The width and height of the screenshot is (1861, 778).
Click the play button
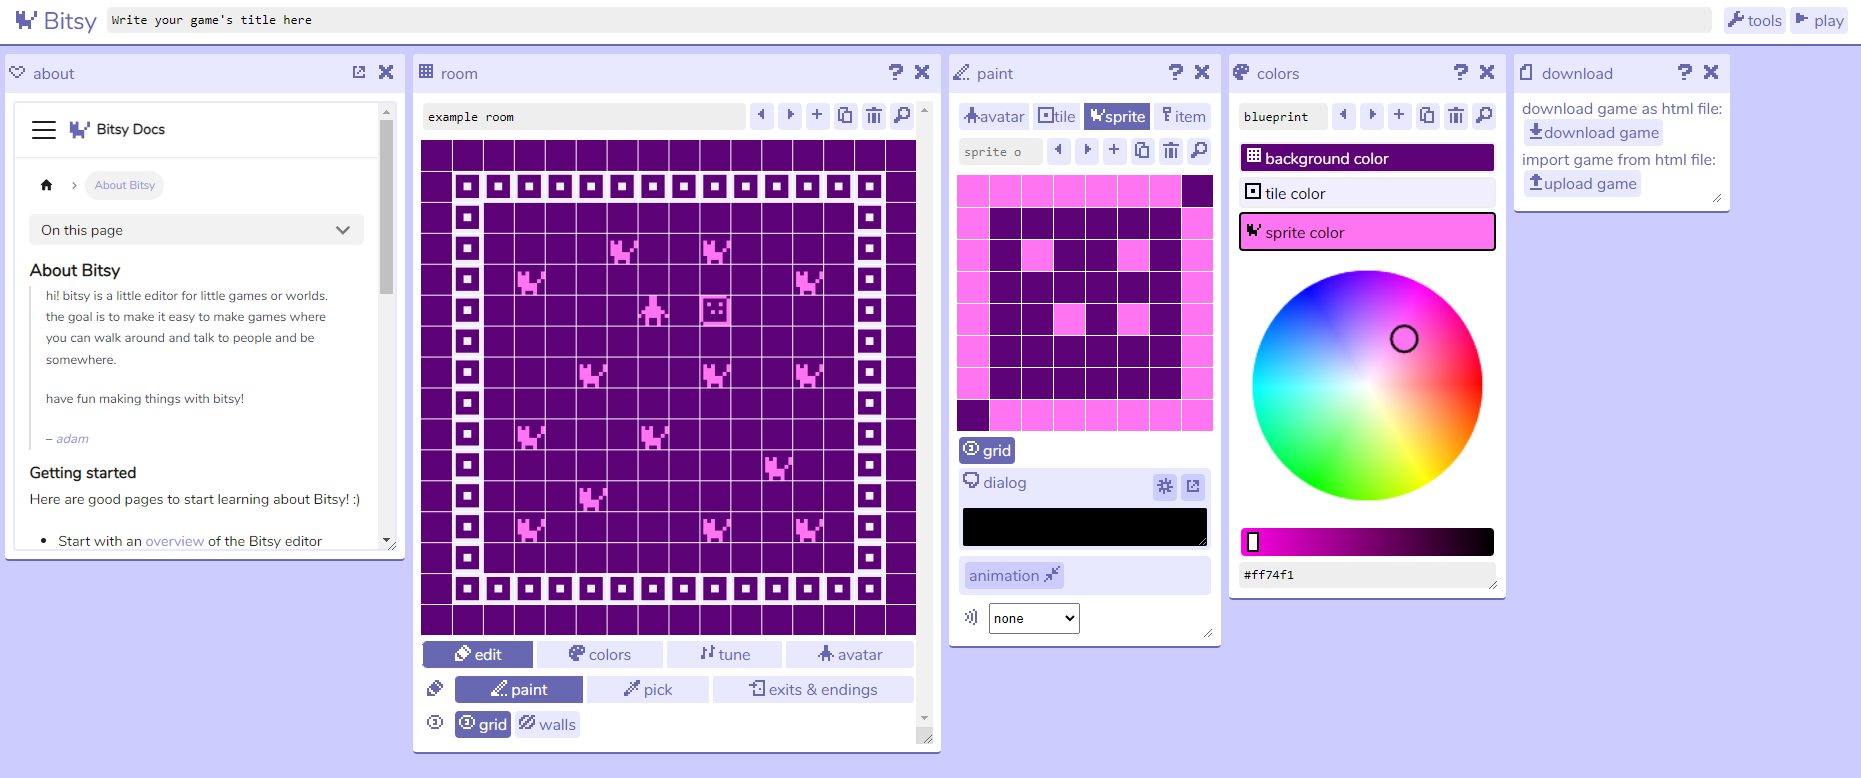1819,20
